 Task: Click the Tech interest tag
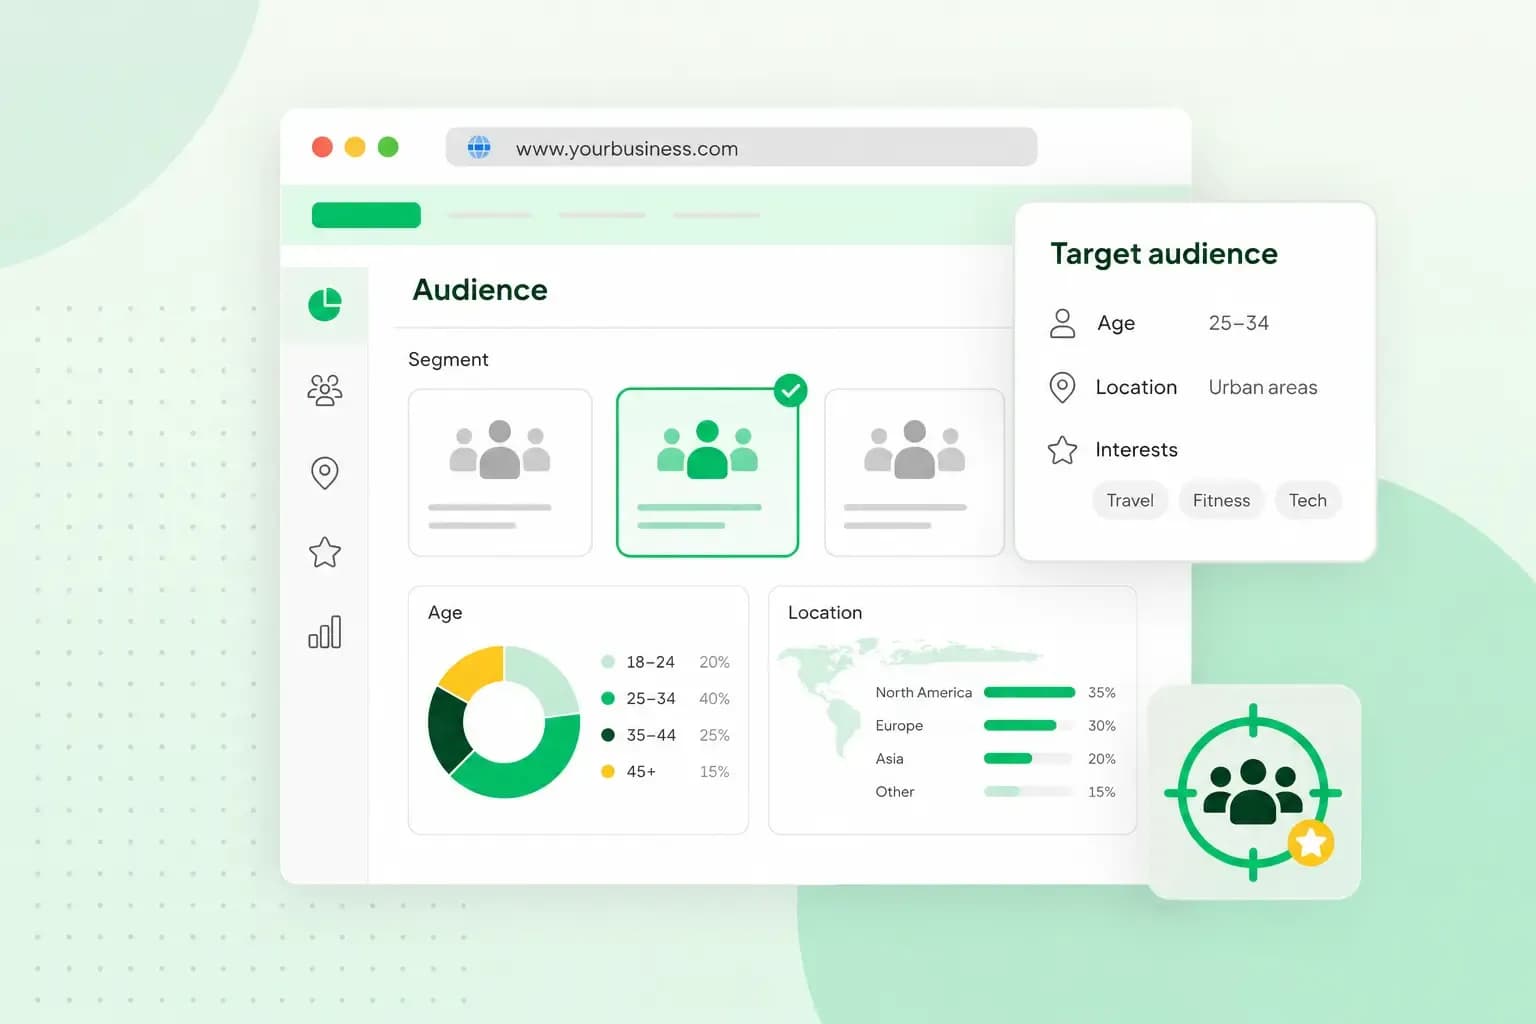pos(1307,500)
